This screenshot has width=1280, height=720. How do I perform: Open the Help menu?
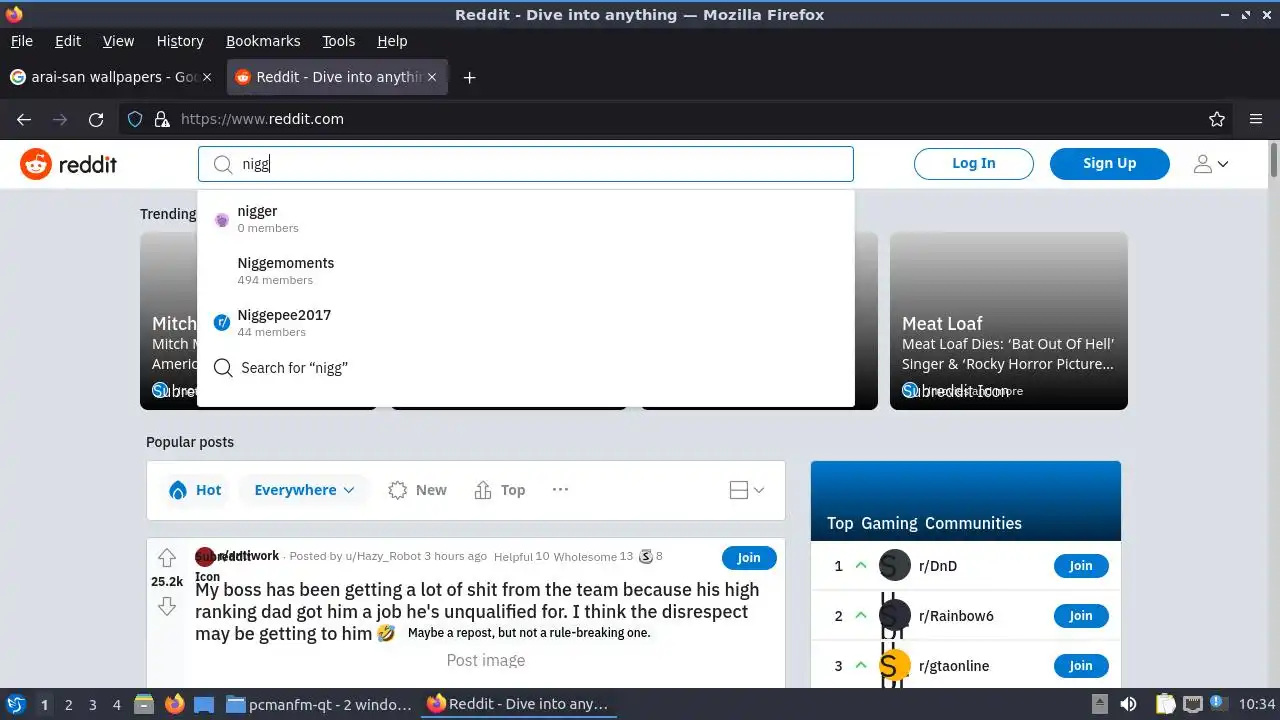(392, 41)
